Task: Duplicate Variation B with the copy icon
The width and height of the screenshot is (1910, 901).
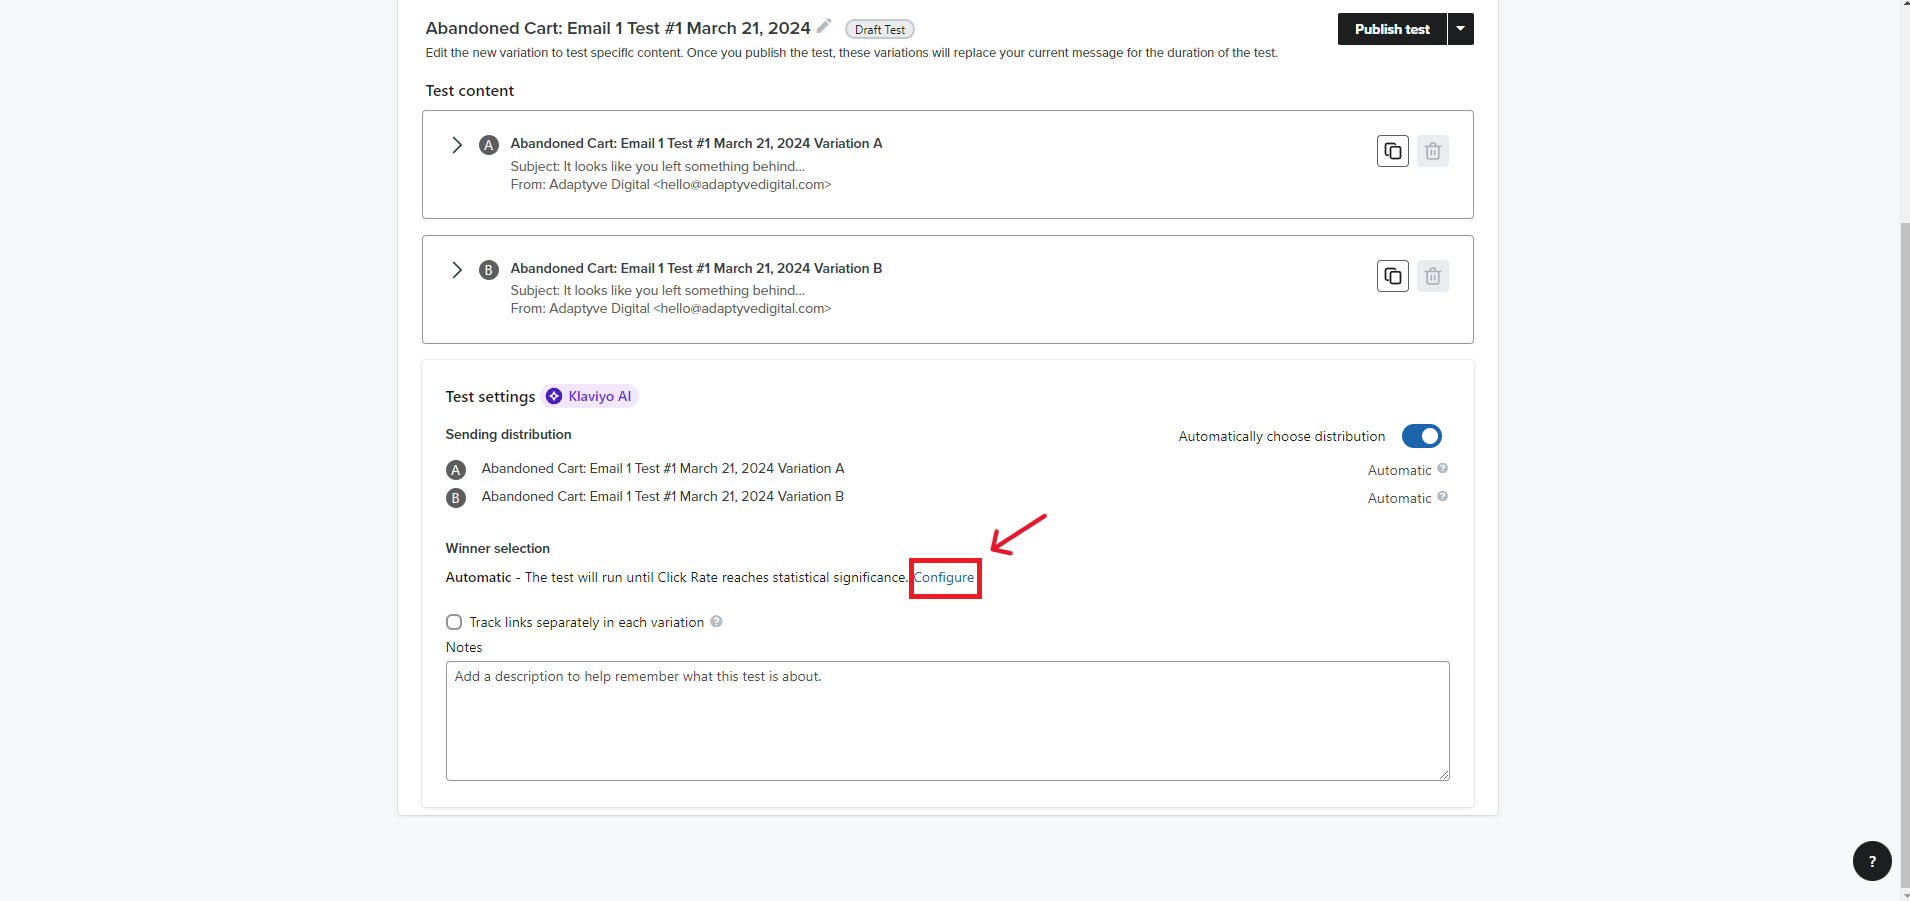Action: tap(1392, 276)
